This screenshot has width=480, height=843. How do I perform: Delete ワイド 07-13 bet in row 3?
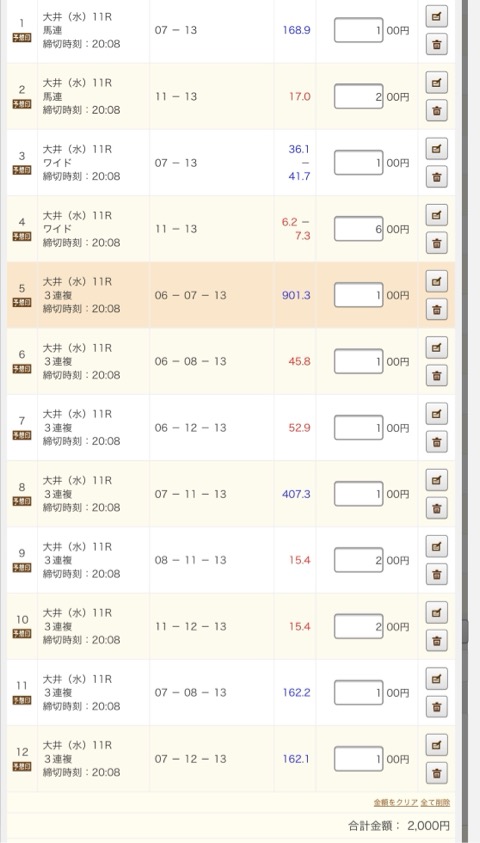click(x=436, y=177)
